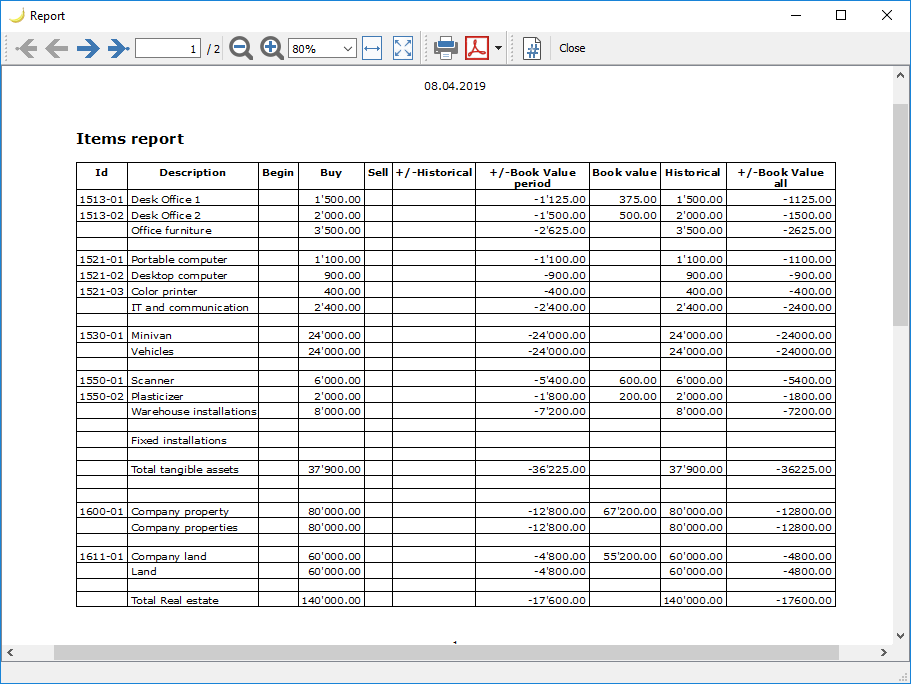This screenshot has width=911, height=685.
Task: Click the zoom in magnifier
Action: click(x=271, y=48)
